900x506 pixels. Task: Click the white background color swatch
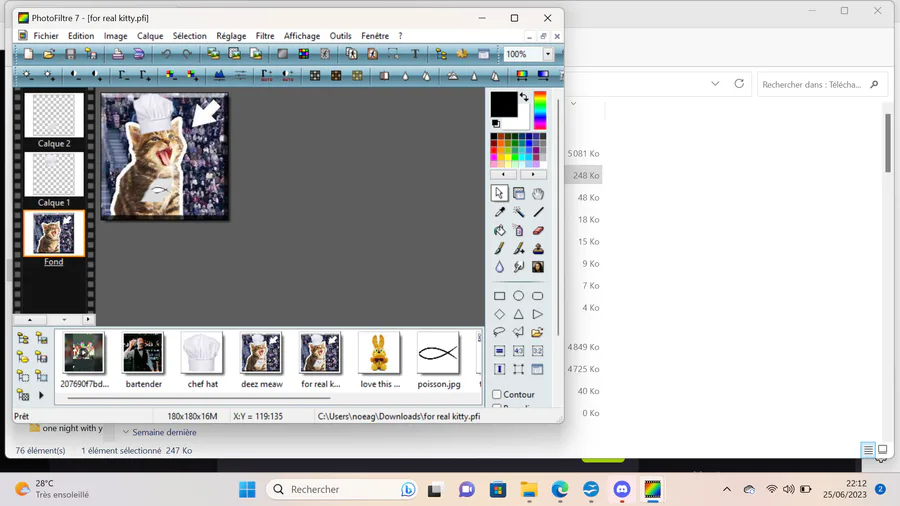523,123
